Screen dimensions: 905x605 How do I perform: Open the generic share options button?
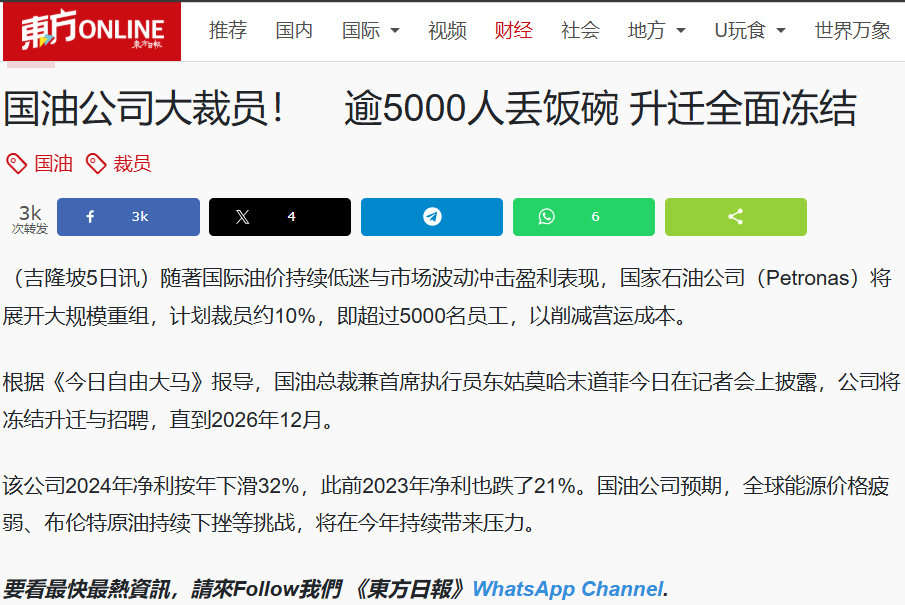point(736,217)
